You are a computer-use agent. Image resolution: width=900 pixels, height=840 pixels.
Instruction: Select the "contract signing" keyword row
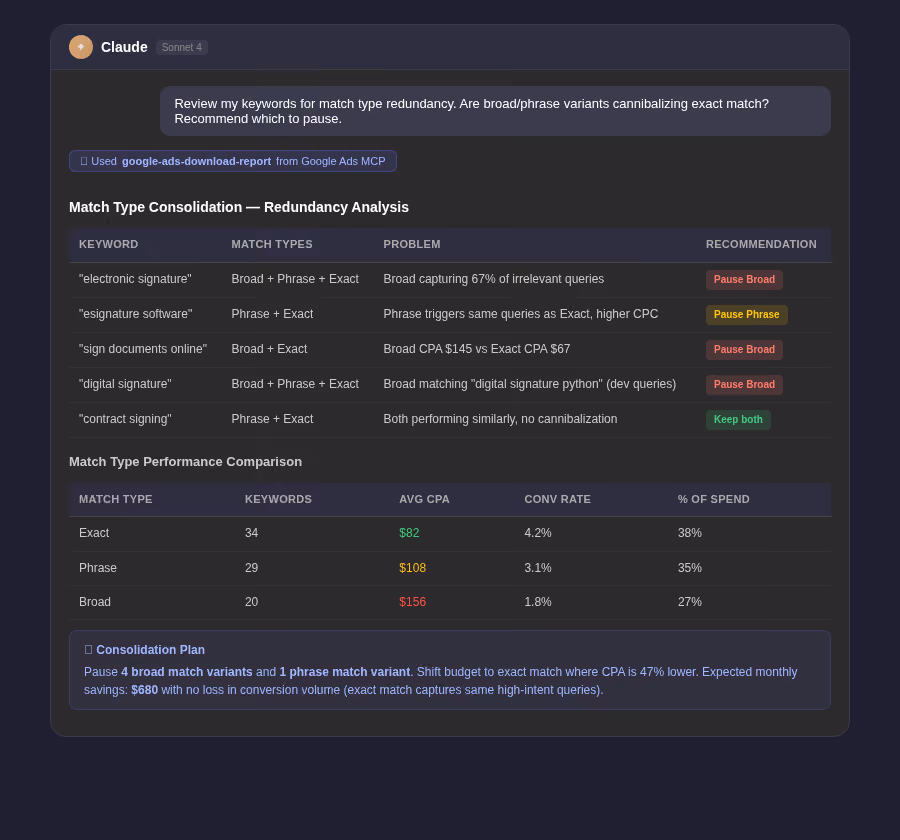(x=450, y=420)
